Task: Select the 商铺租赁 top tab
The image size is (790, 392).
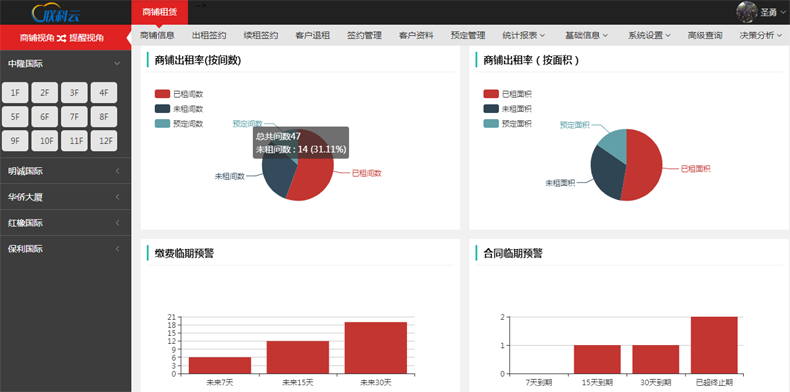Action: coord(159,12)
